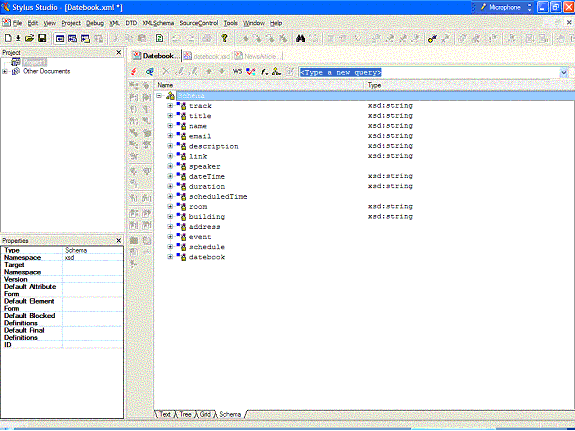Open a file with the folder icon
Image resolution: width=575 pixels, height=431 pixels.
pos(29,38)
